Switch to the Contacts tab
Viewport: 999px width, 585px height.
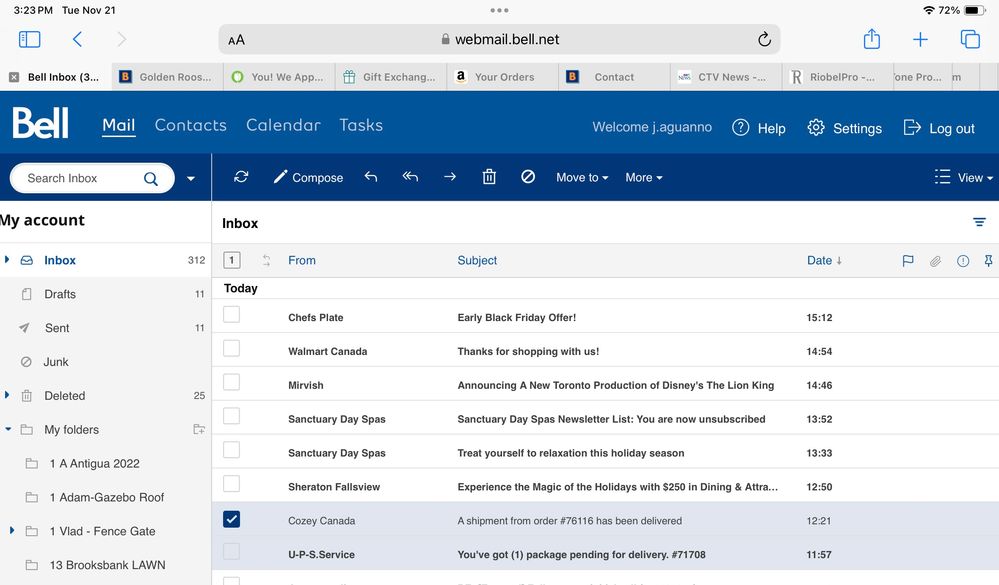[190, 125]
